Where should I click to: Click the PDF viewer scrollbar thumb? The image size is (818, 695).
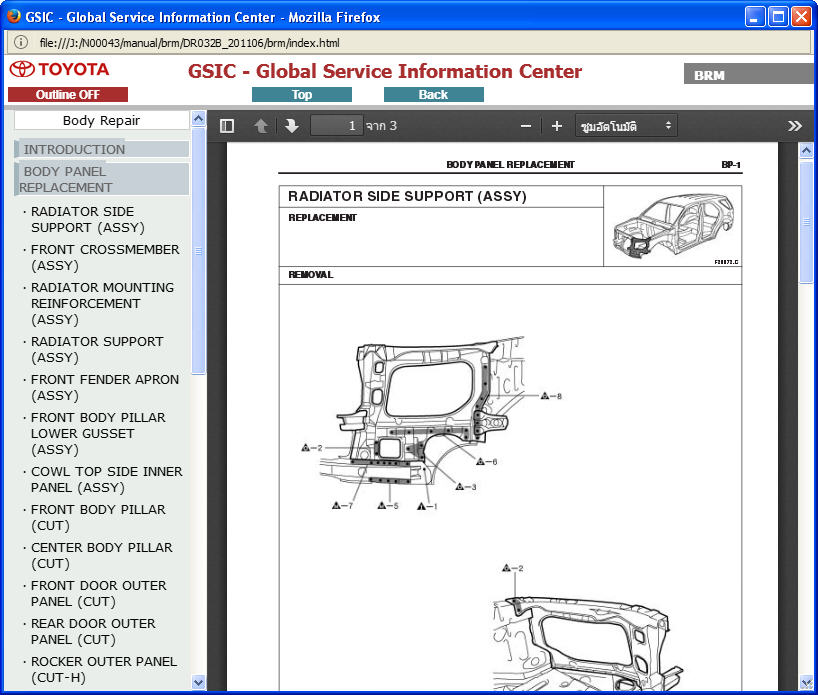[806, 222]
